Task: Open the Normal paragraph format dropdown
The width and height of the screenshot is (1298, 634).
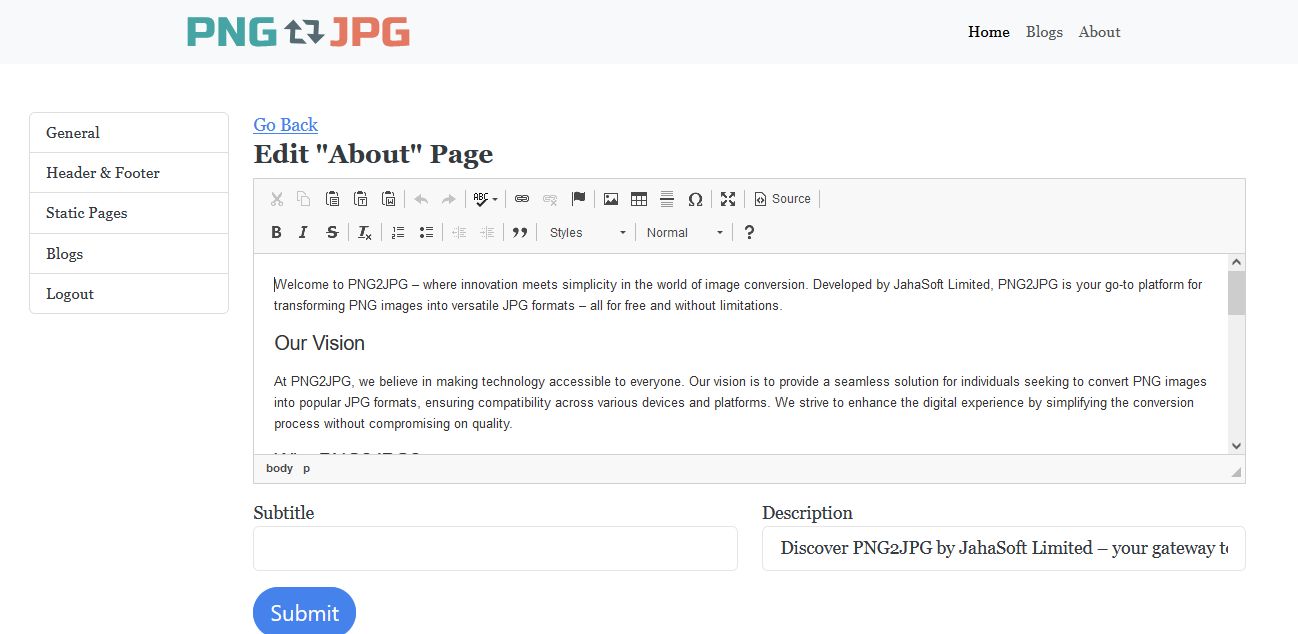Action: pos(684,233)
